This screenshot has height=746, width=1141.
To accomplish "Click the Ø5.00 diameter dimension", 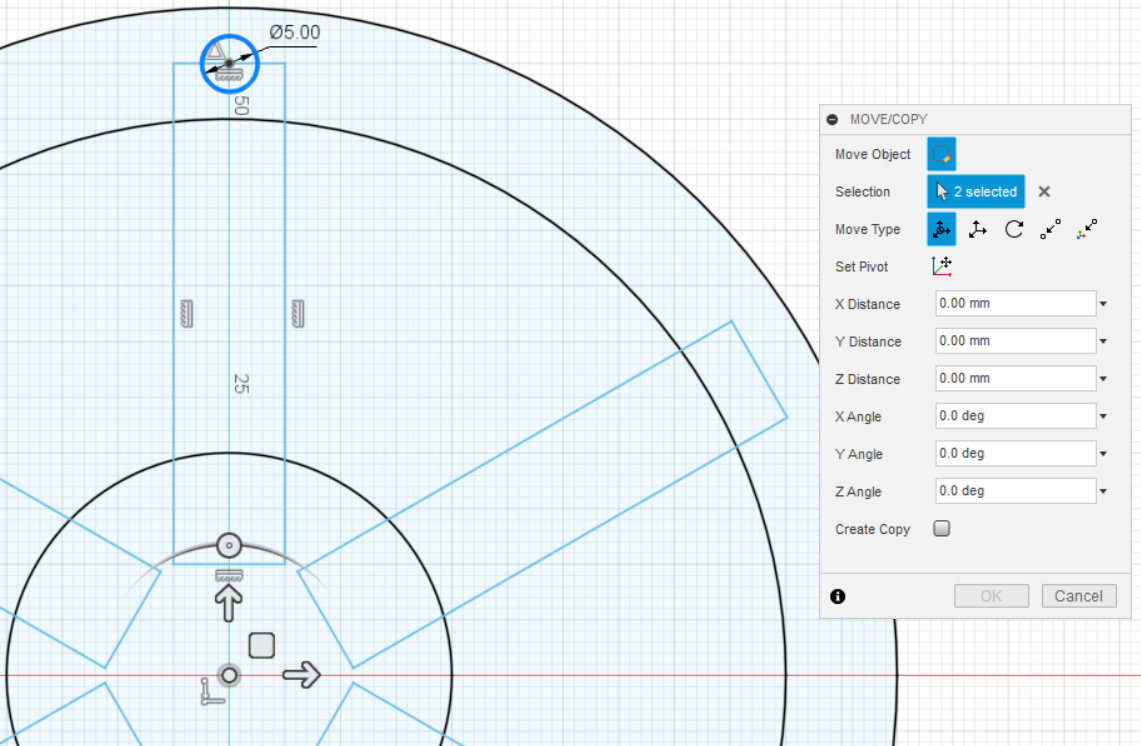I will [x=294, y=33].
